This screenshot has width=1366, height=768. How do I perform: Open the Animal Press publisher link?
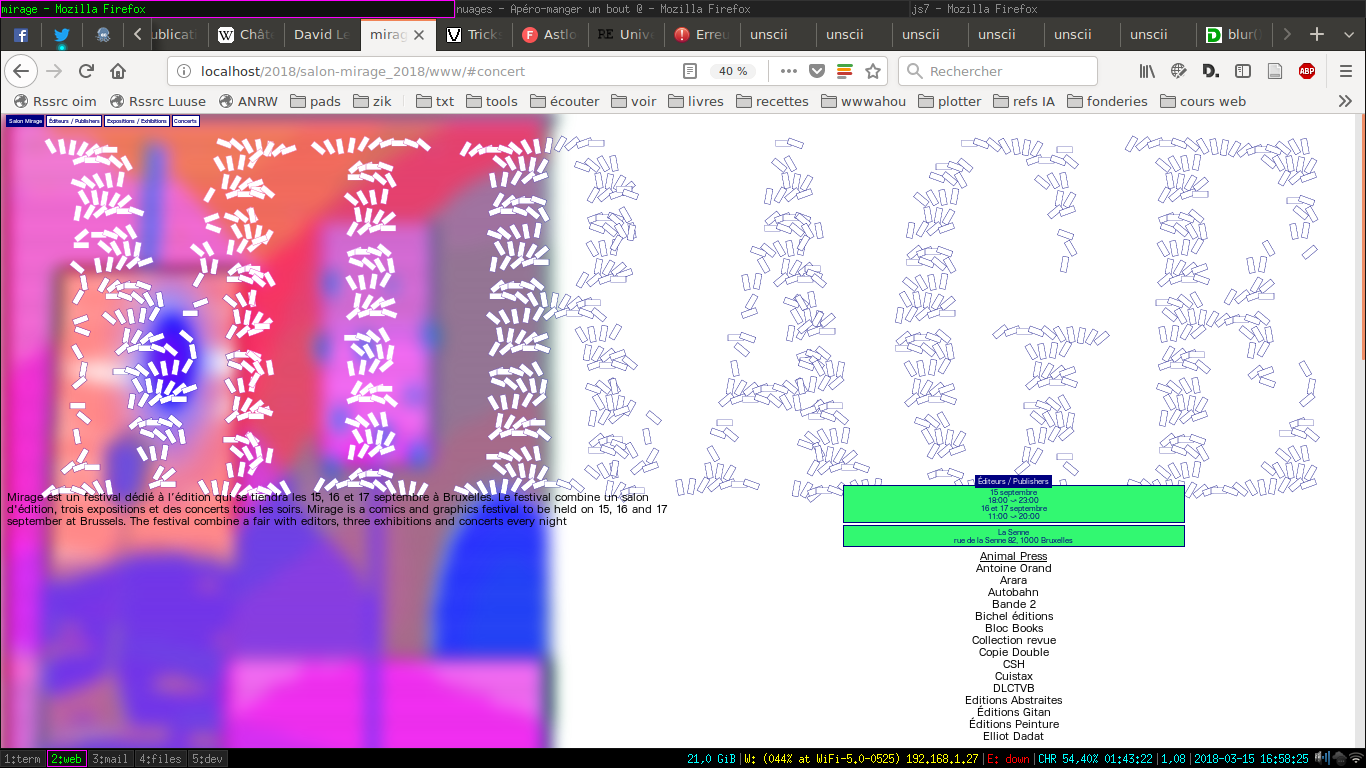coord(1013,556)
